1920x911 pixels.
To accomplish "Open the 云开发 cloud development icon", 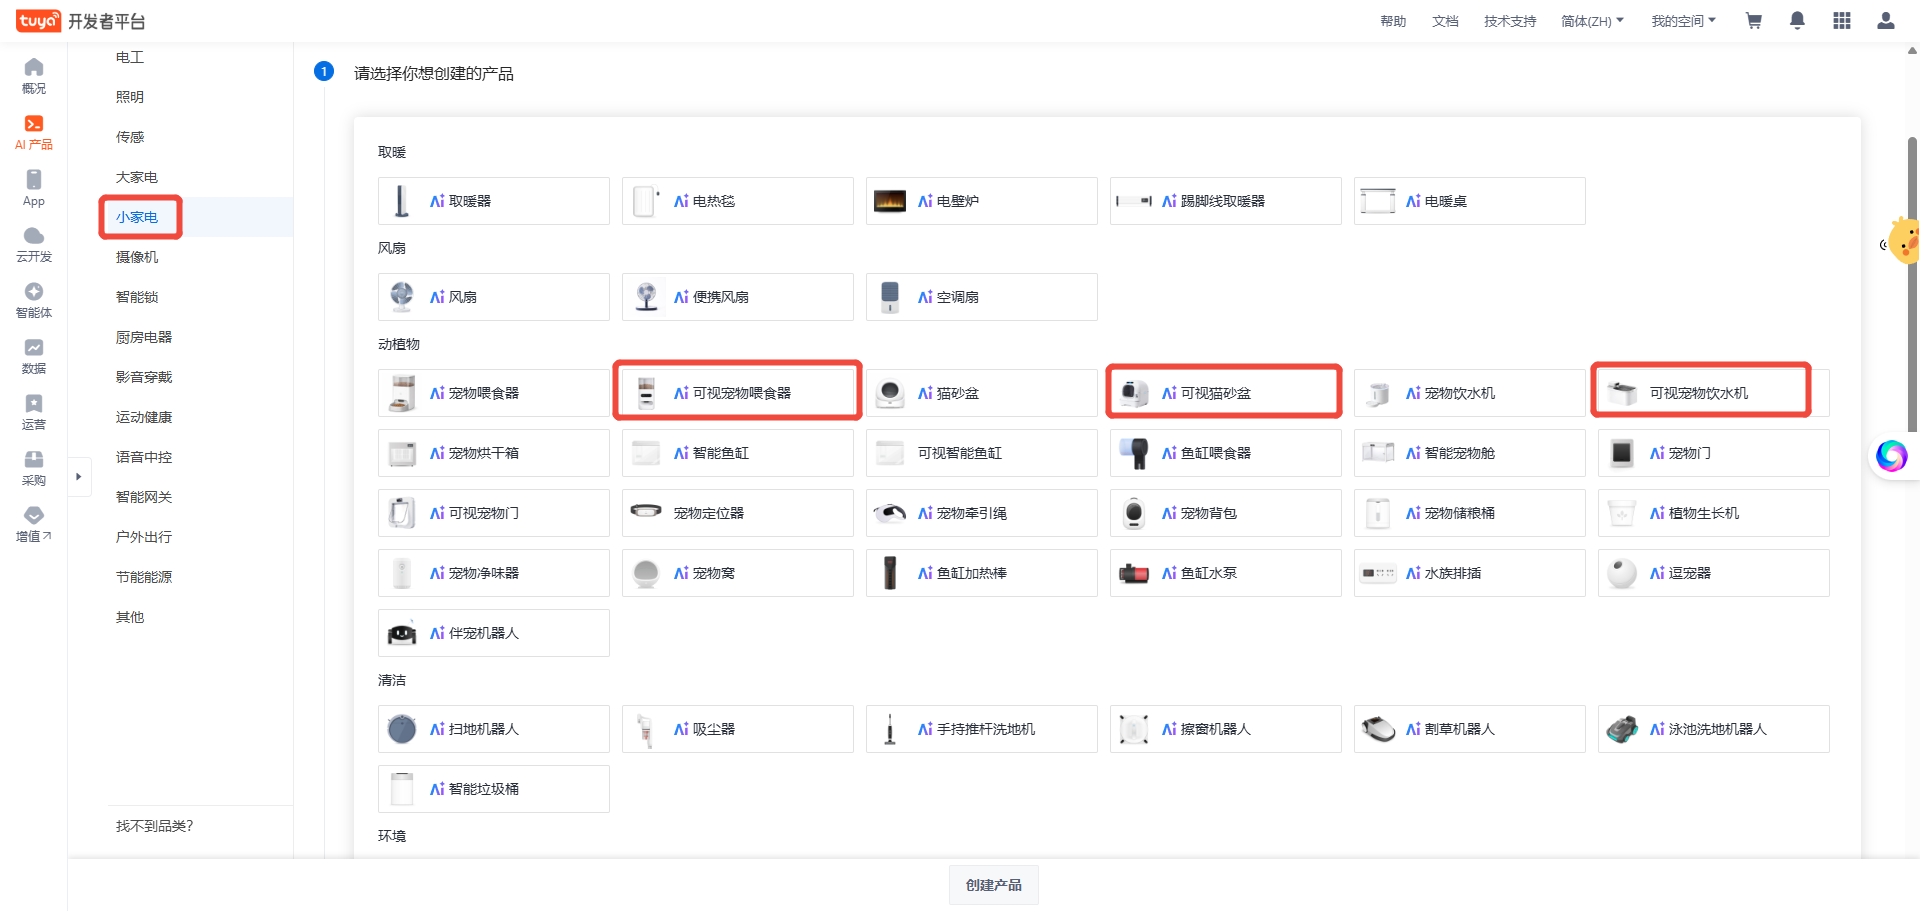I will tap(34, 244).
